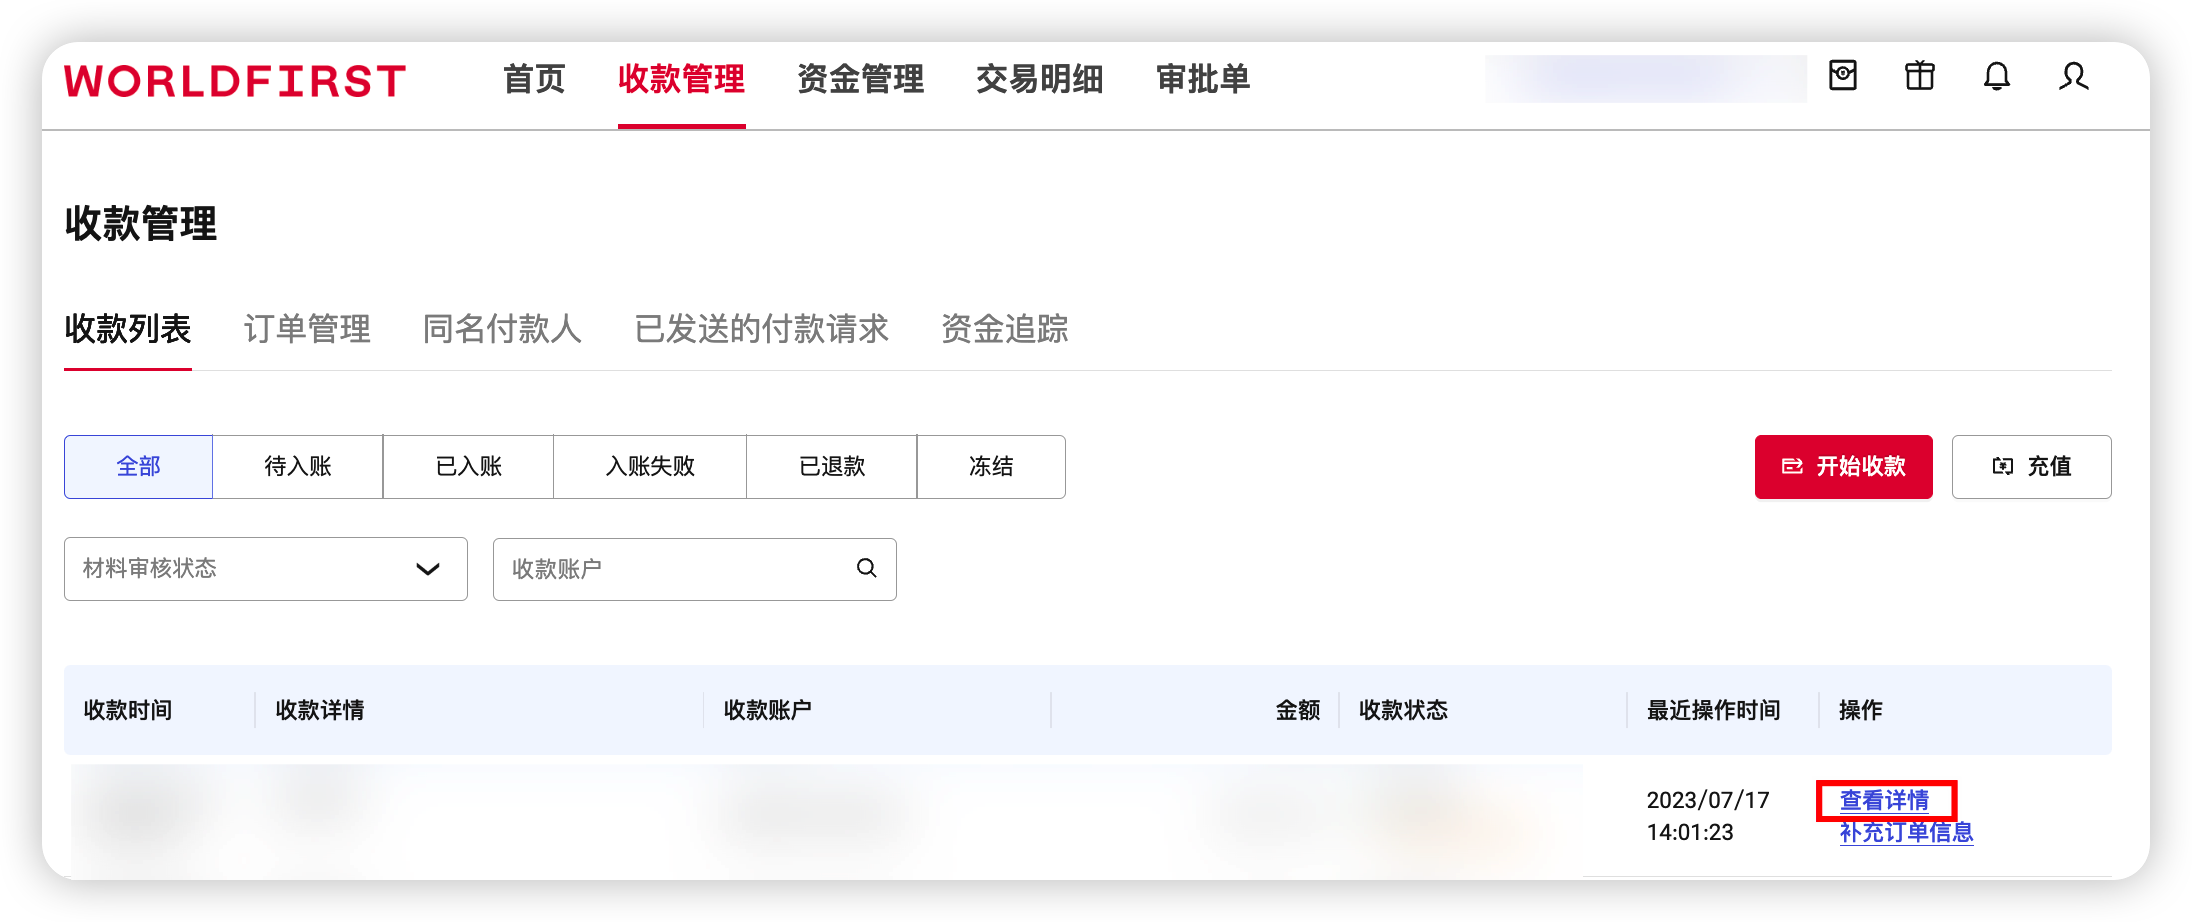The image size is (2192, 922).
Task: Select the 入账失败 filter
Action: [x=650, y=466]
